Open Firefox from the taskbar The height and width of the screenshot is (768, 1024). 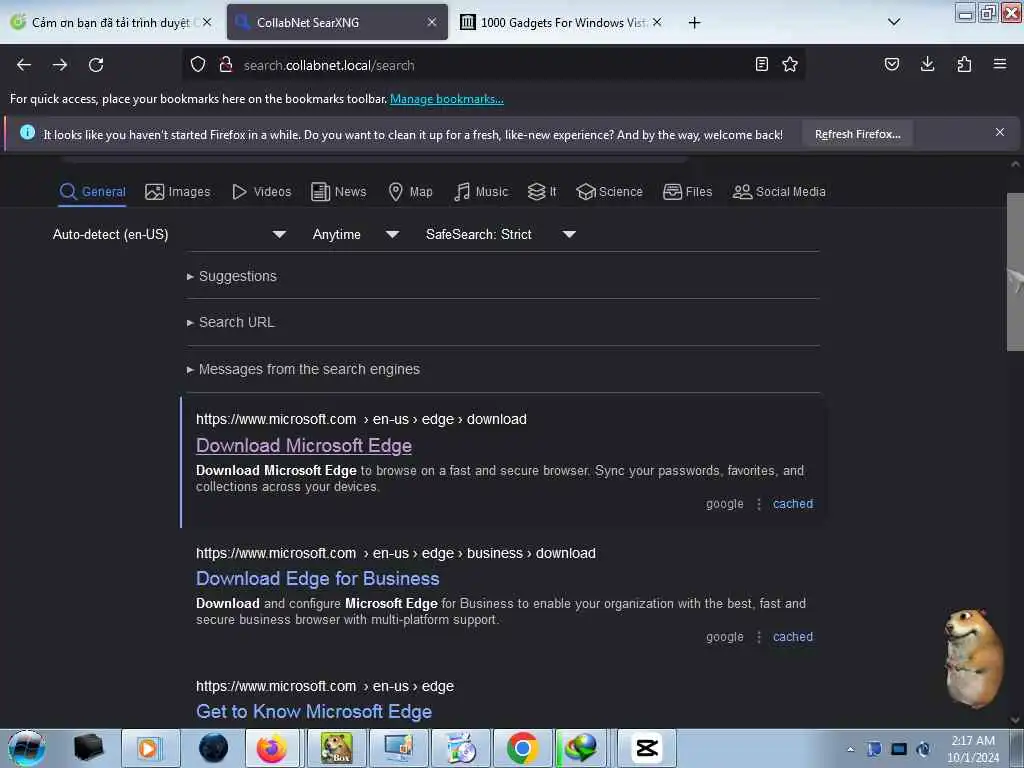click(272, 748)
